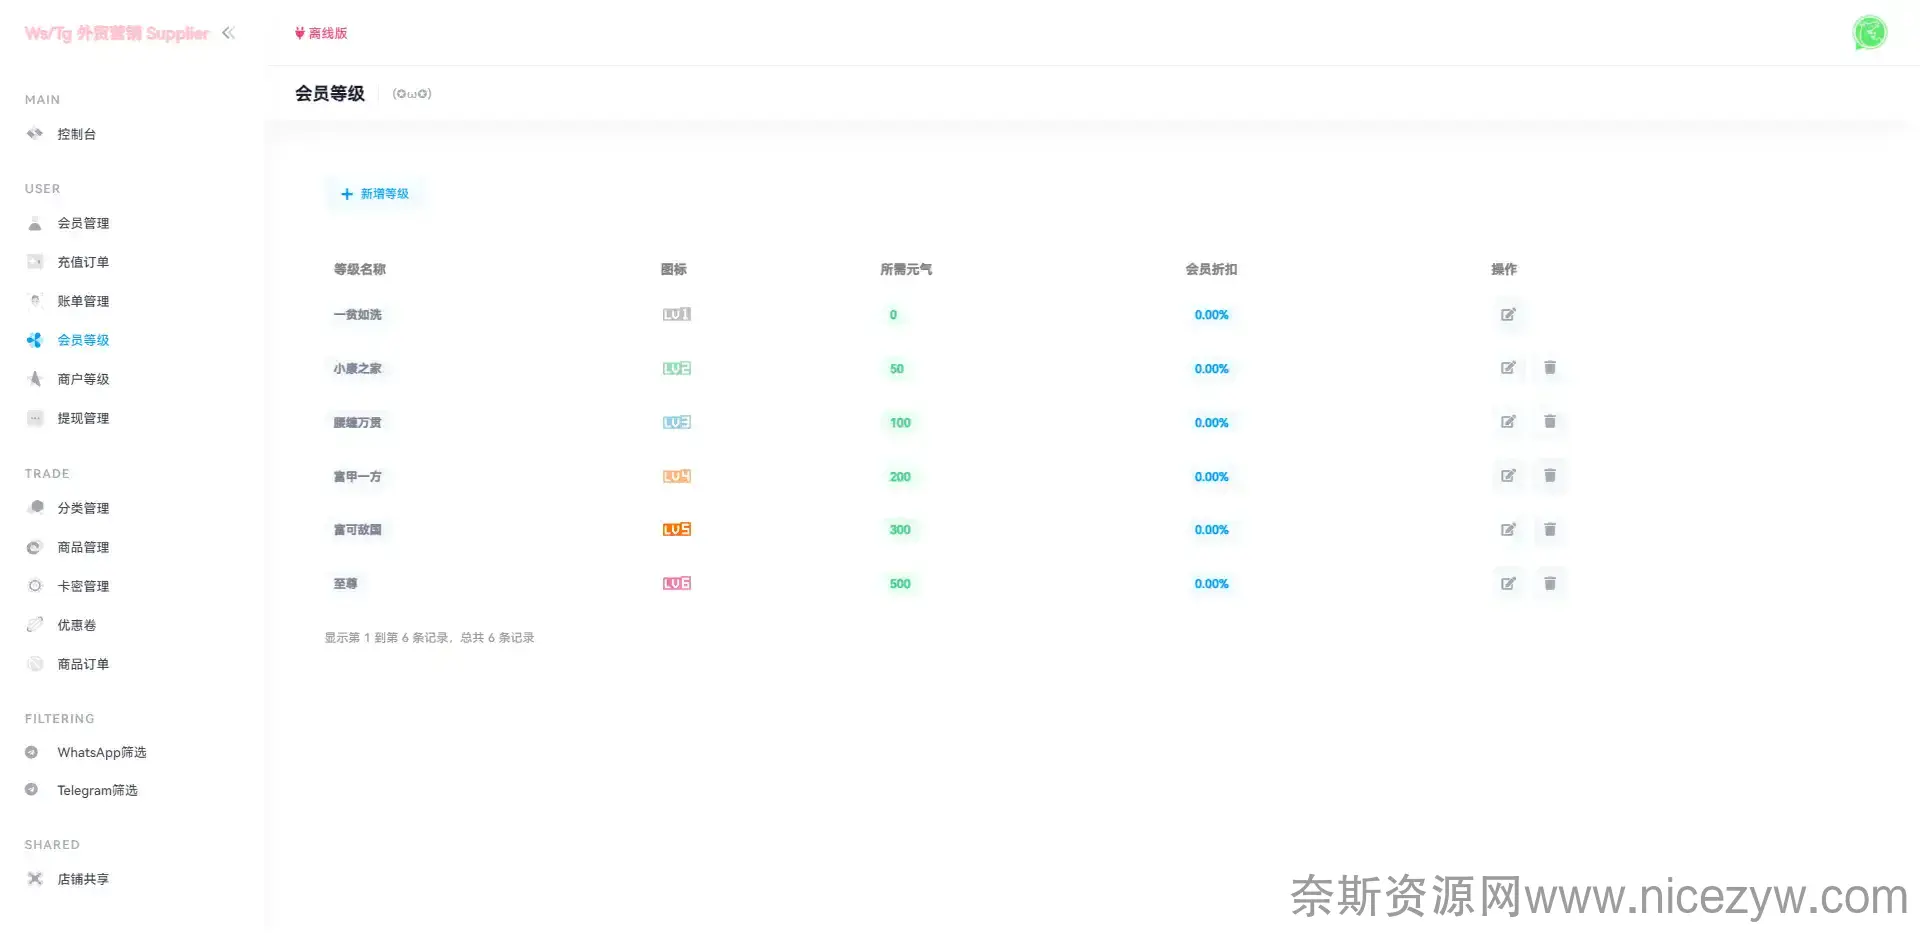Click the 所需元气 value 500

click(901, 583)
